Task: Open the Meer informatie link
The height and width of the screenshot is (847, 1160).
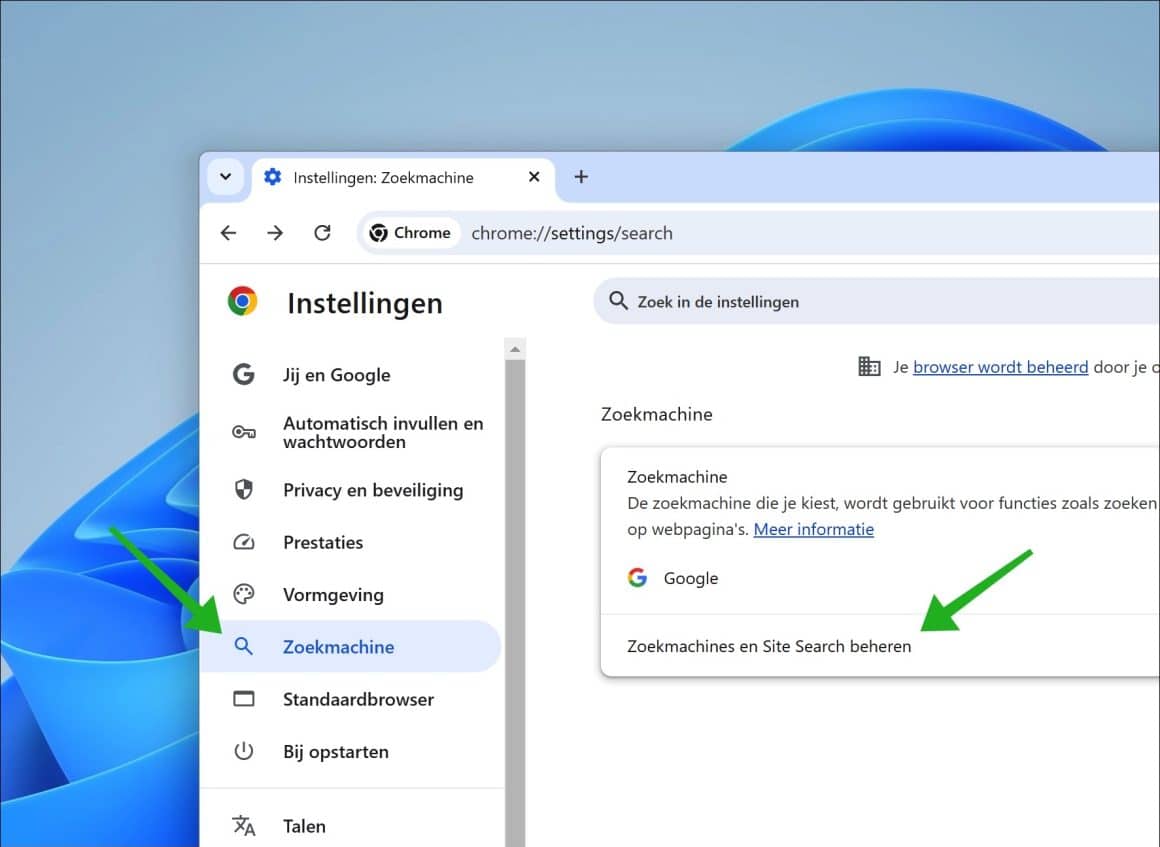Action: [x=813, y=529]
